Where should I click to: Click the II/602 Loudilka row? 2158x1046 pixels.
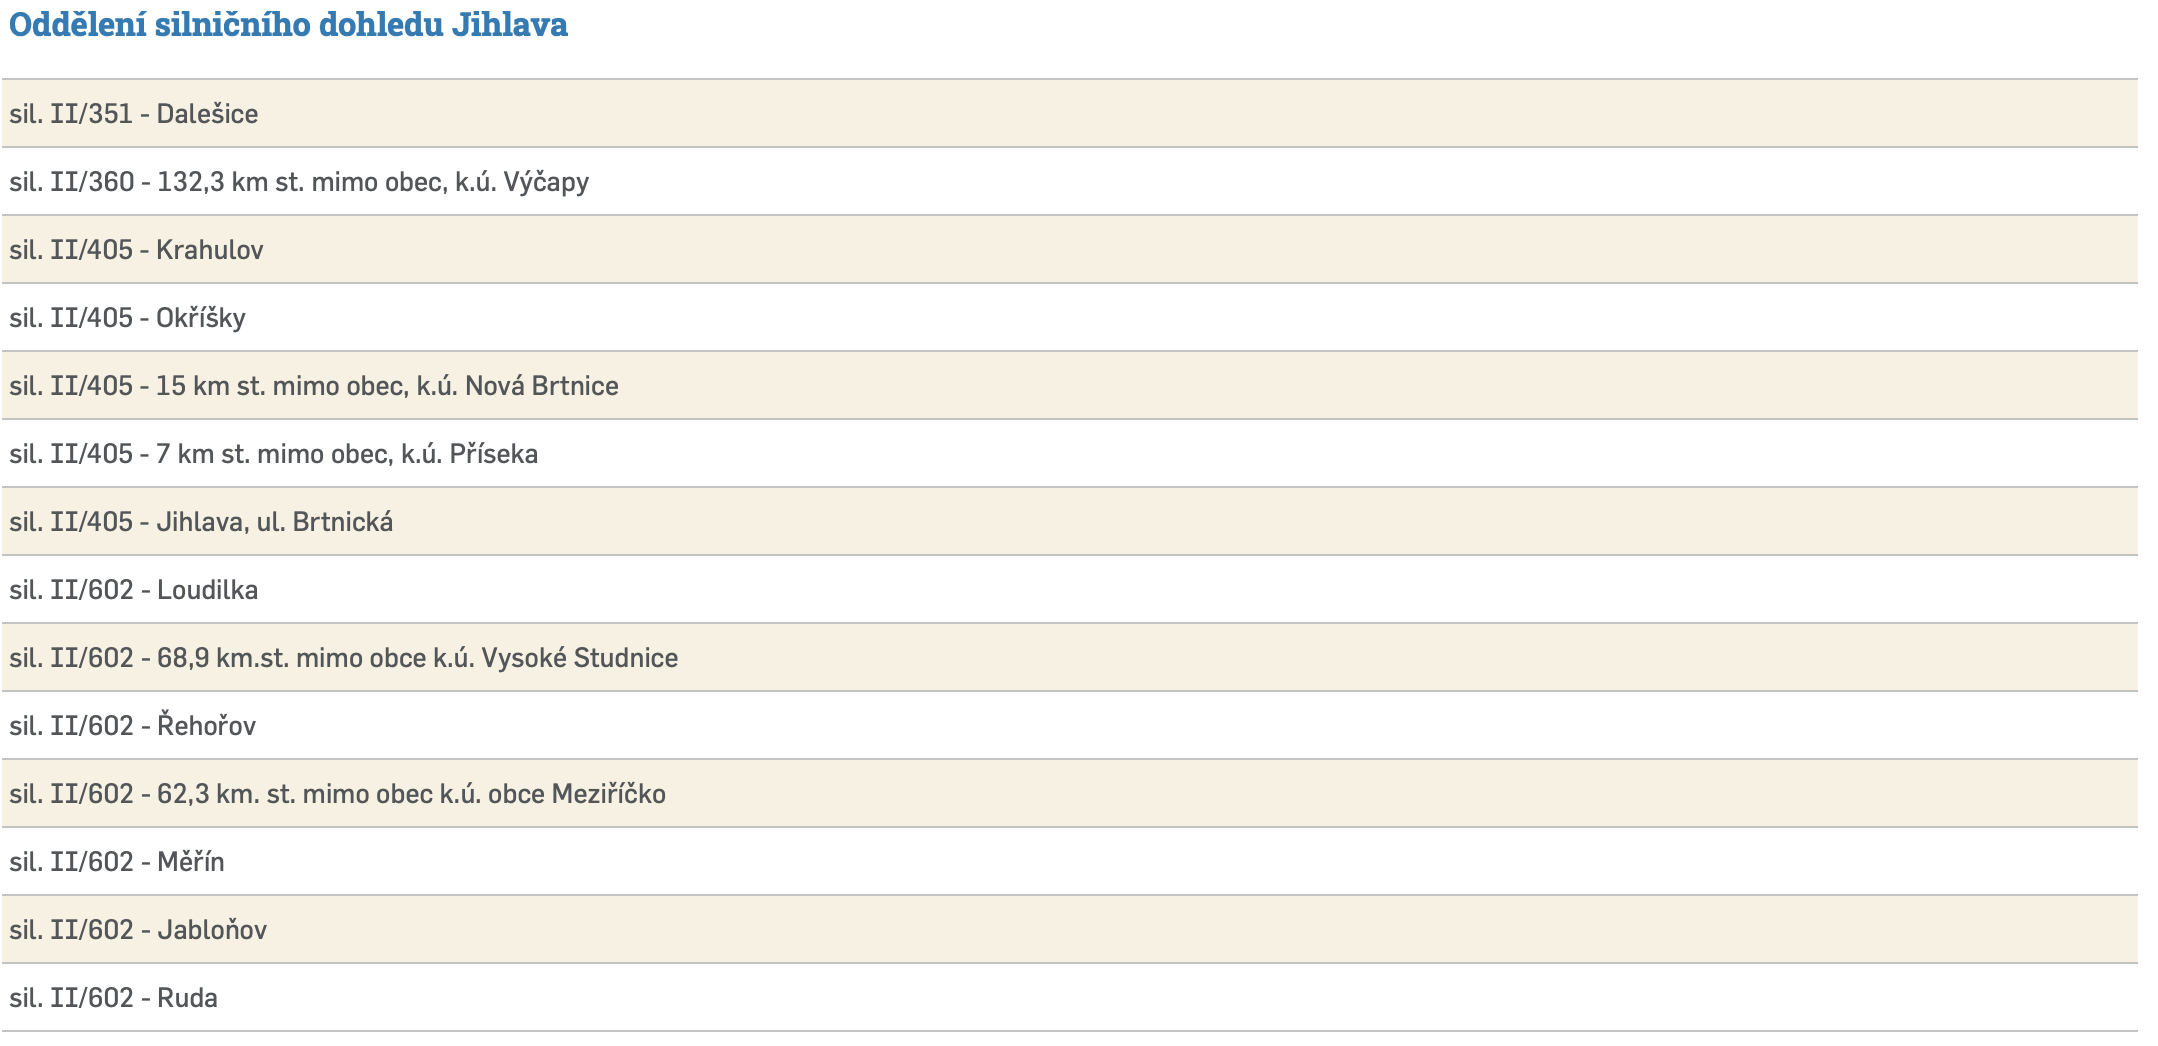[134, 590]
